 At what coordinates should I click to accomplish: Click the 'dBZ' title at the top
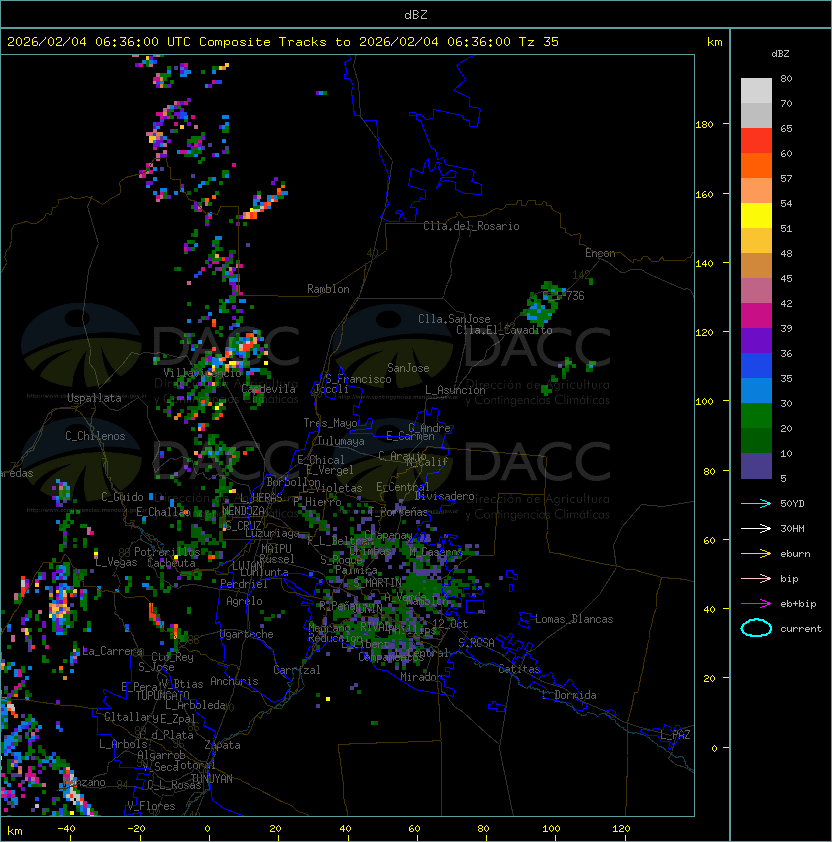pyautogui.click(x=416, y=14)
